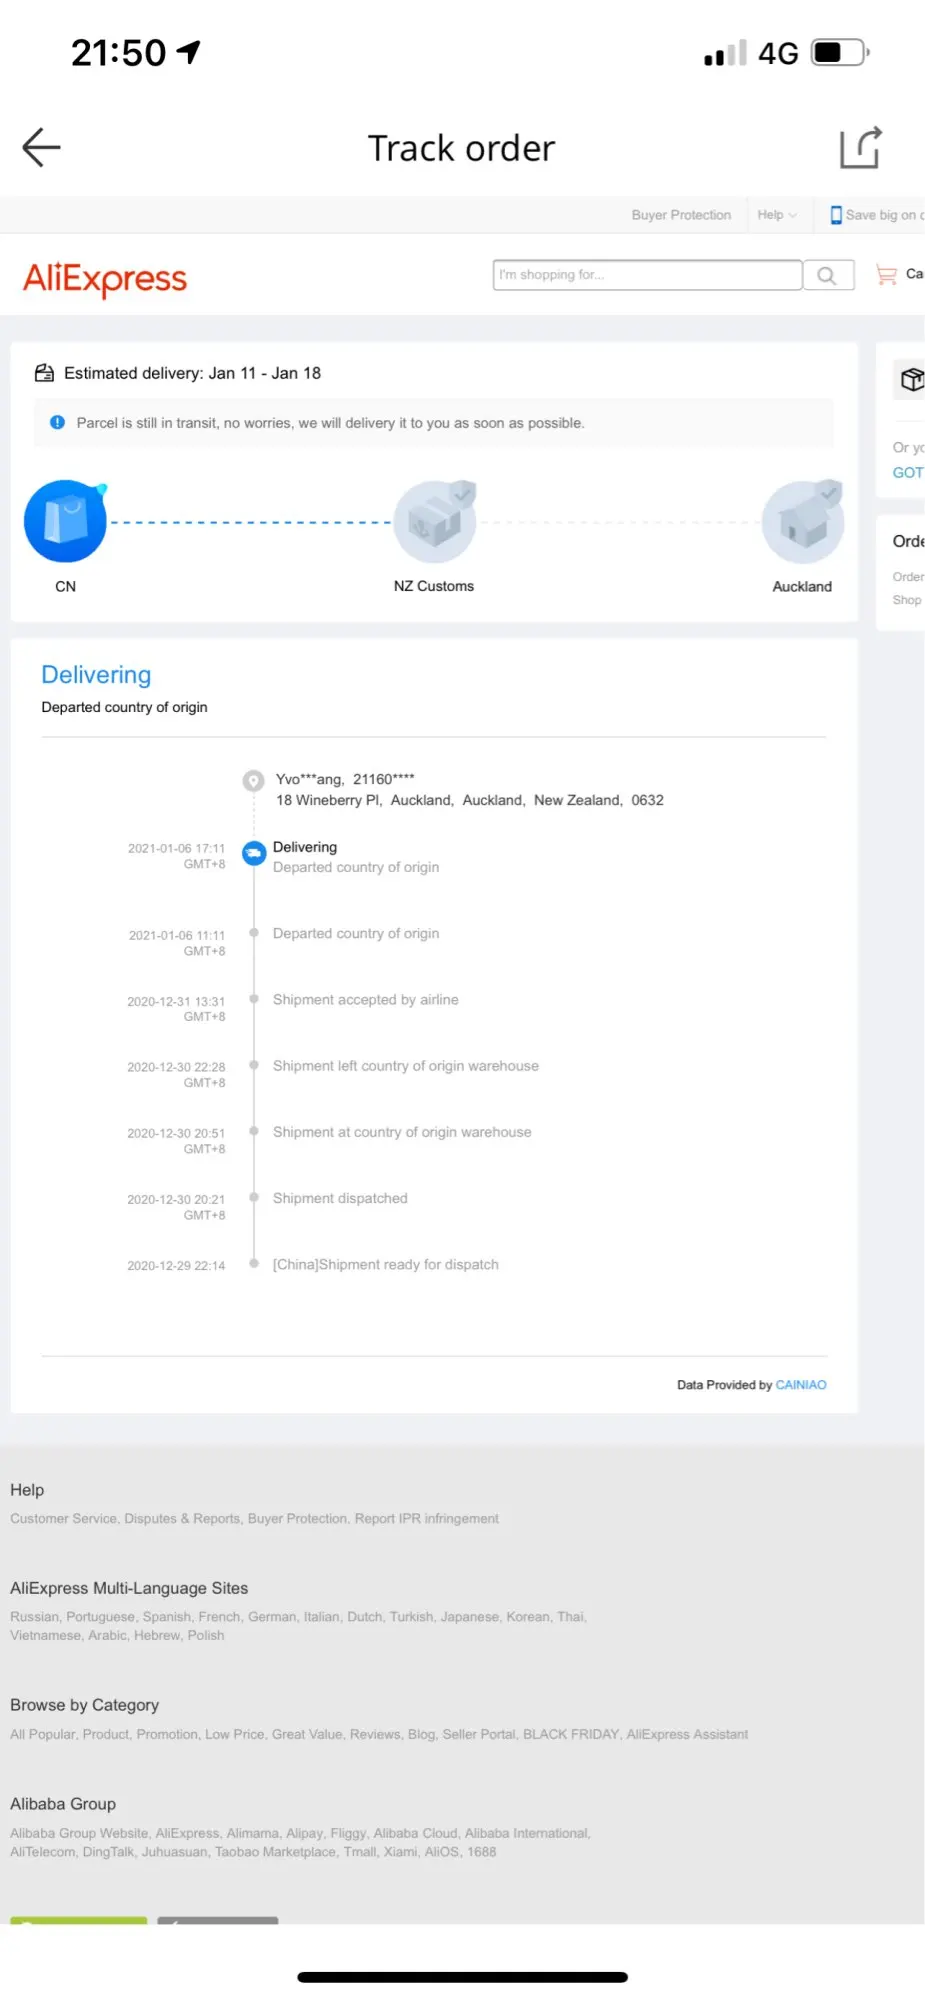Open the Taobao Marketplace link
The height and width of the screenshot is (2000, 925).
275,1852
